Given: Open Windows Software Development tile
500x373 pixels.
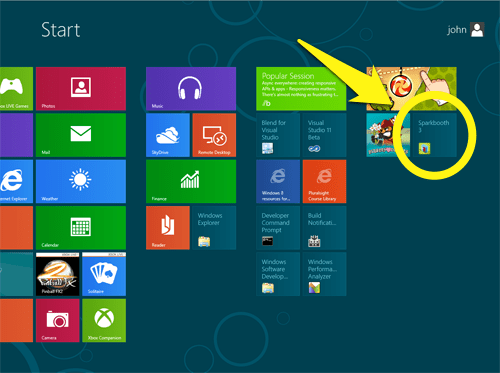Looking at the screenshot, I should pyautogui.click(x=278, y=274).
